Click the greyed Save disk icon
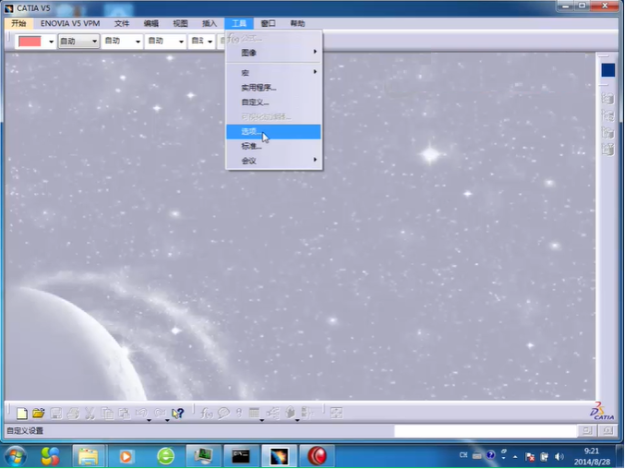 click(x=56, y=413)
